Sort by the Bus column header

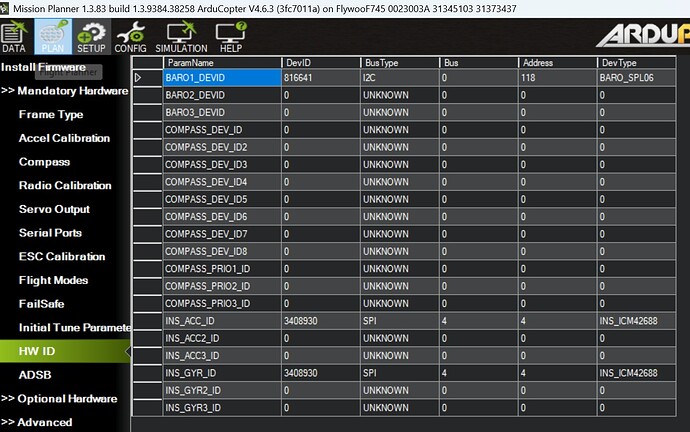[479, 63]
